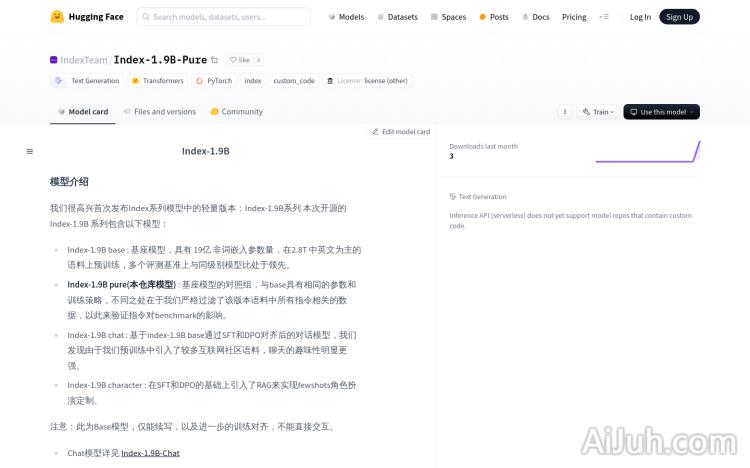This screenshot has height=468, width=750.
Task: Open the table of contents icon
Action: click(x=29, y=152)
